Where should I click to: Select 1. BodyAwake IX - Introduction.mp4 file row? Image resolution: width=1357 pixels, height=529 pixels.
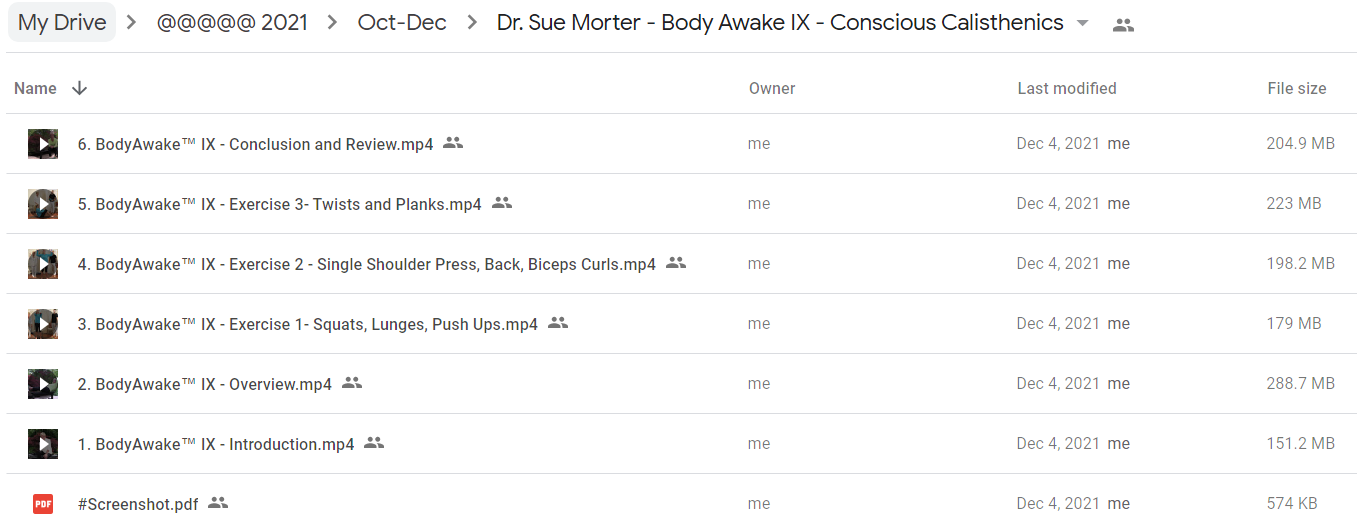(x=678, y=444)
